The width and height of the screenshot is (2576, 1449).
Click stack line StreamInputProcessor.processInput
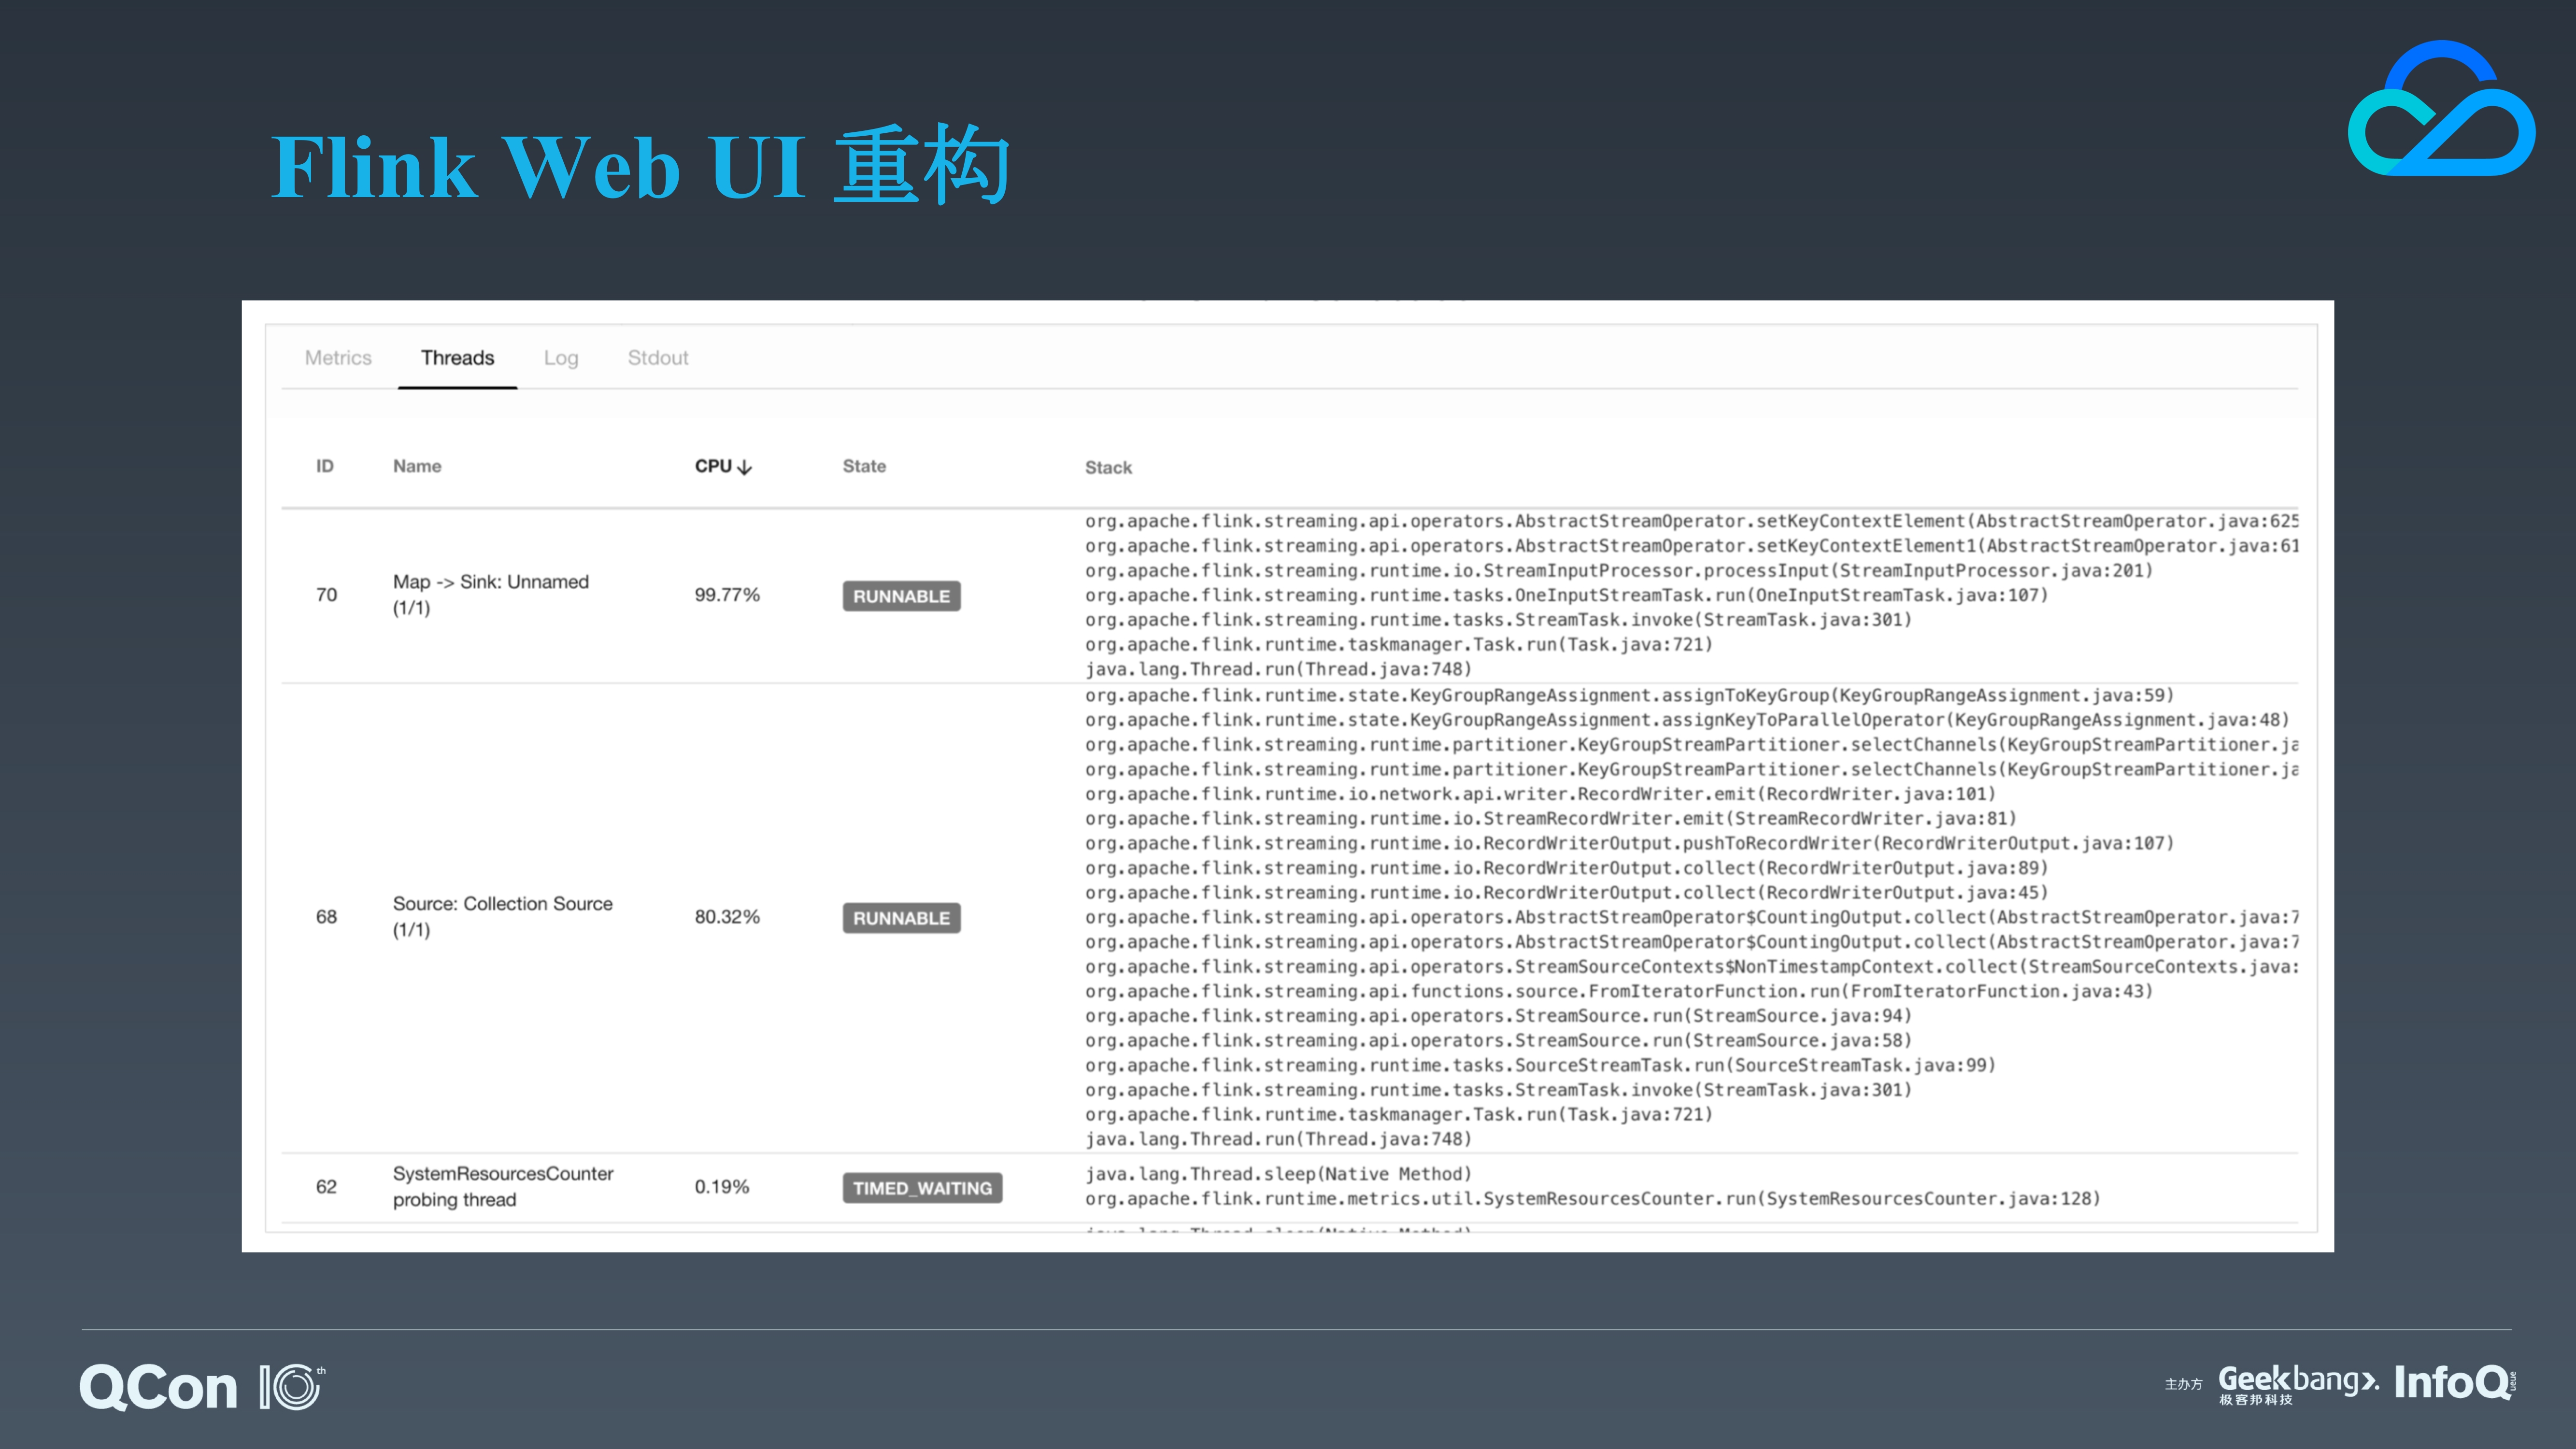pyautogui.click(x=1619, y=571)
